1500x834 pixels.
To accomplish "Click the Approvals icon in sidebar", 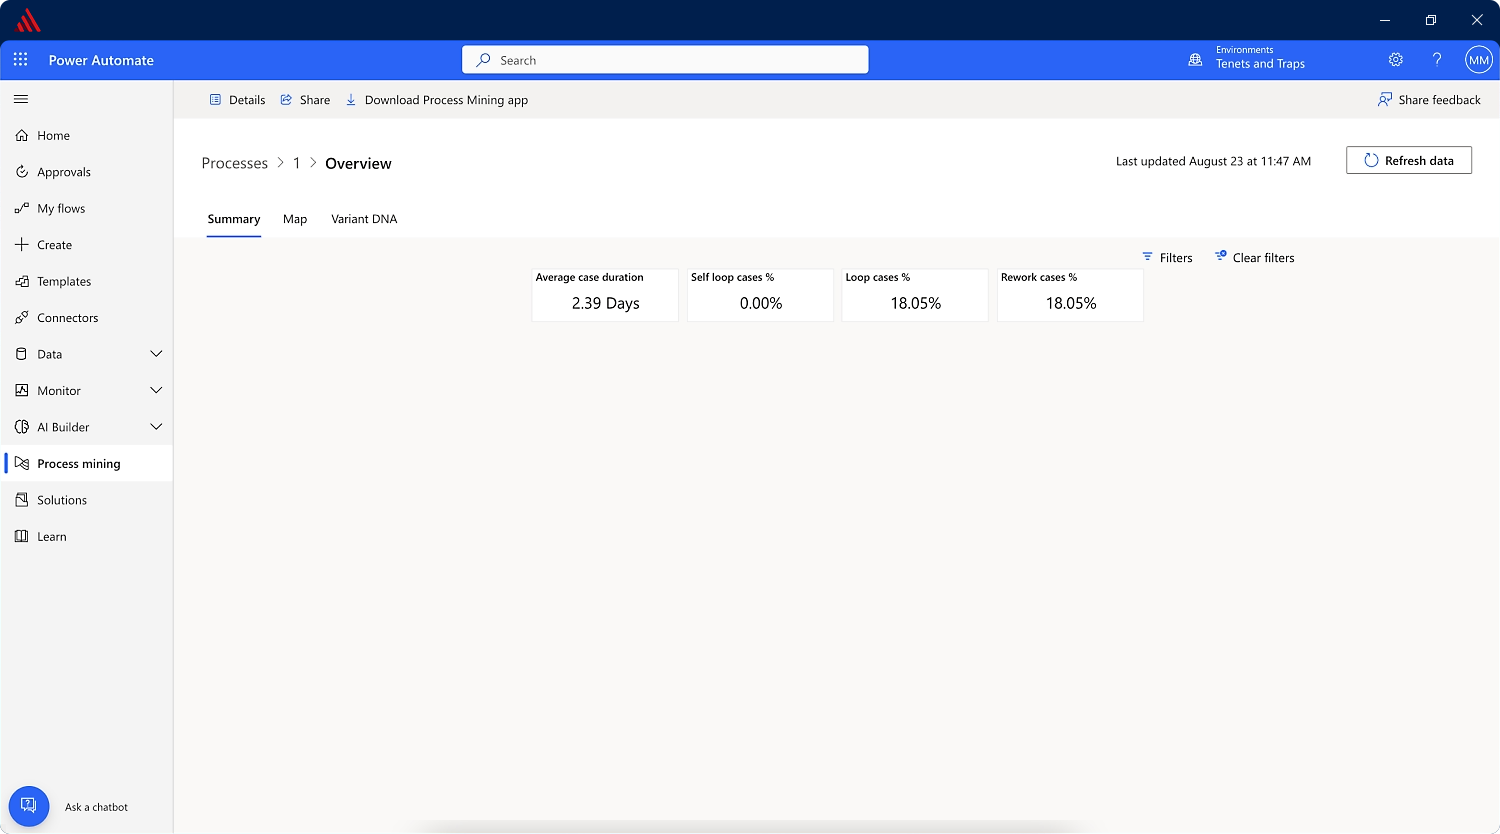I will click(x=22, y=172).
